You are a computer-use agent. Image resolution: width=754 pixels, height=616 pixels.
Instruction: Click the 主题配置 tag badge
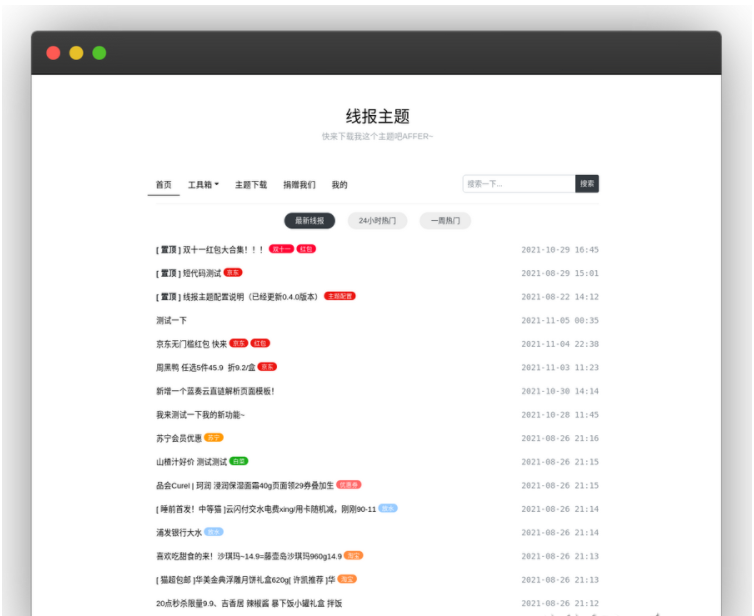pyautogui.click(x=340, y=296)
